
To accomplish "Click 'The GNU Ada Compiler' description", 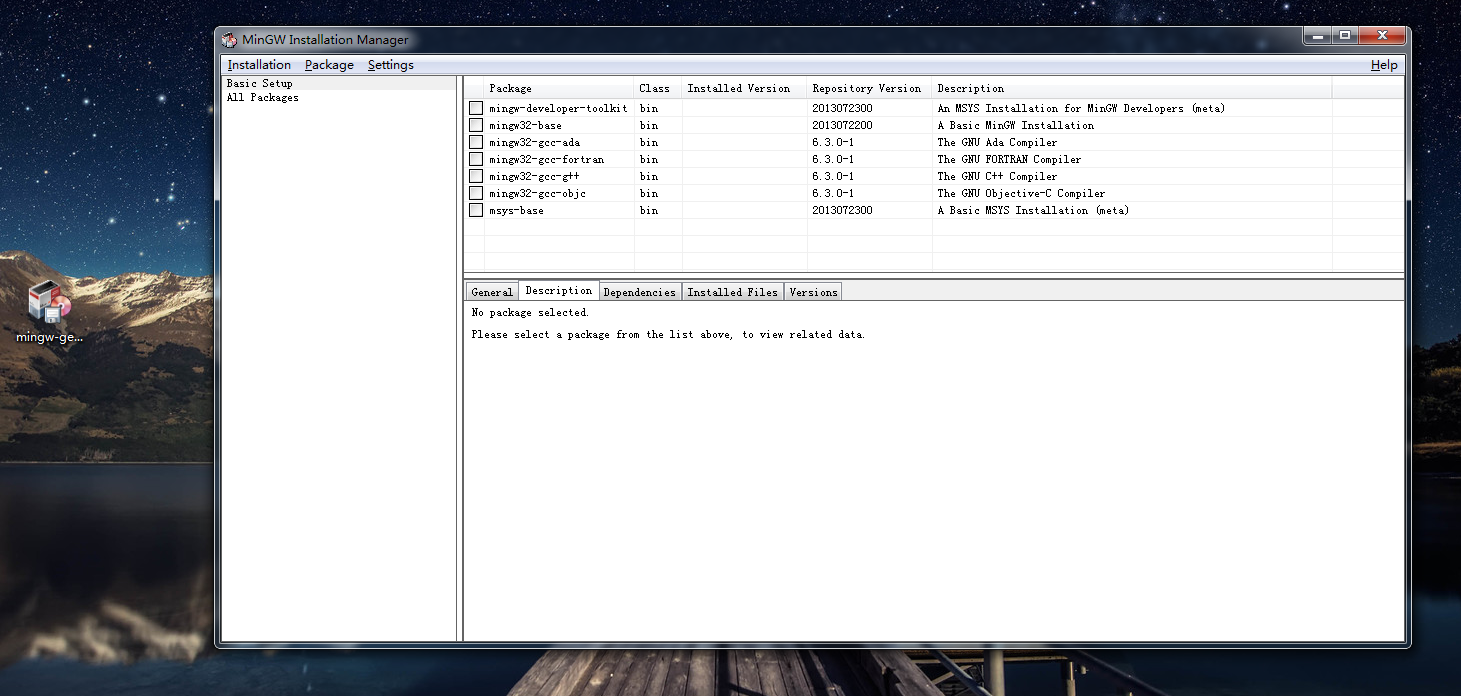I will tap(997, 142).
